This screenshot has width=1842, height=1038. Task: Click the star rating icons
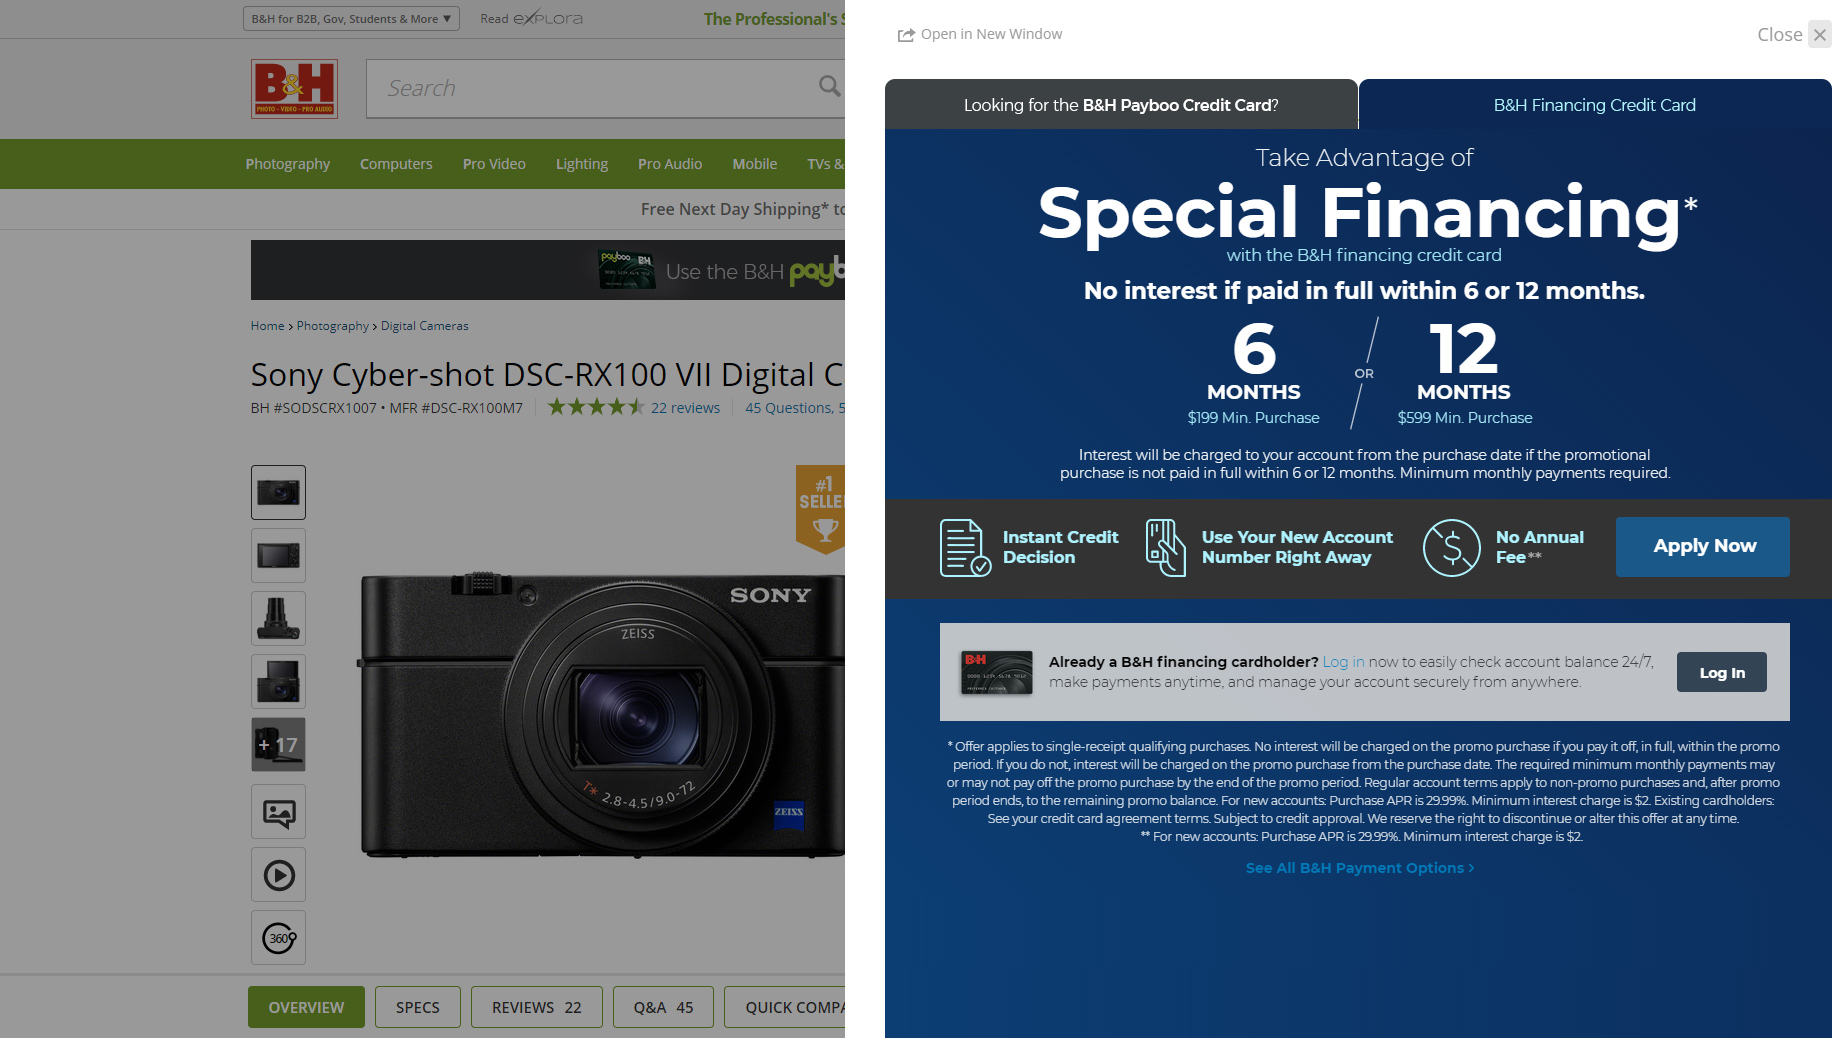click(x=595, y=407)
